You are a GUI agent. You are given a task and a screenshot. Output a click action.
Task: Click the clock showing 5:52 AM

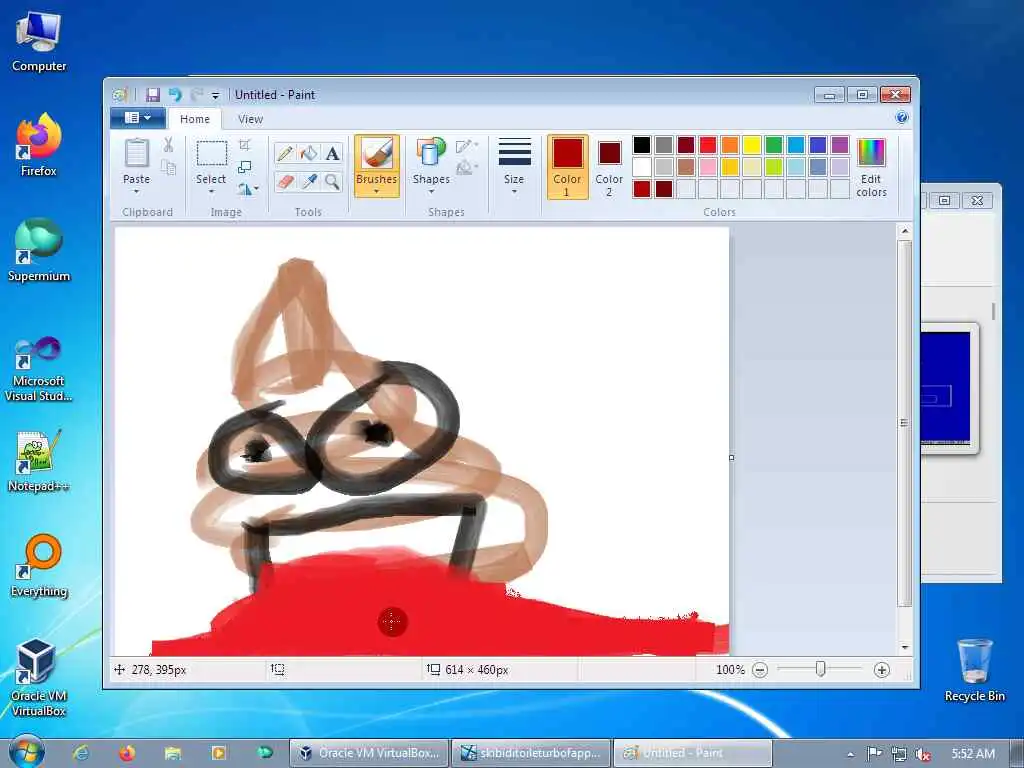(973, 754)
